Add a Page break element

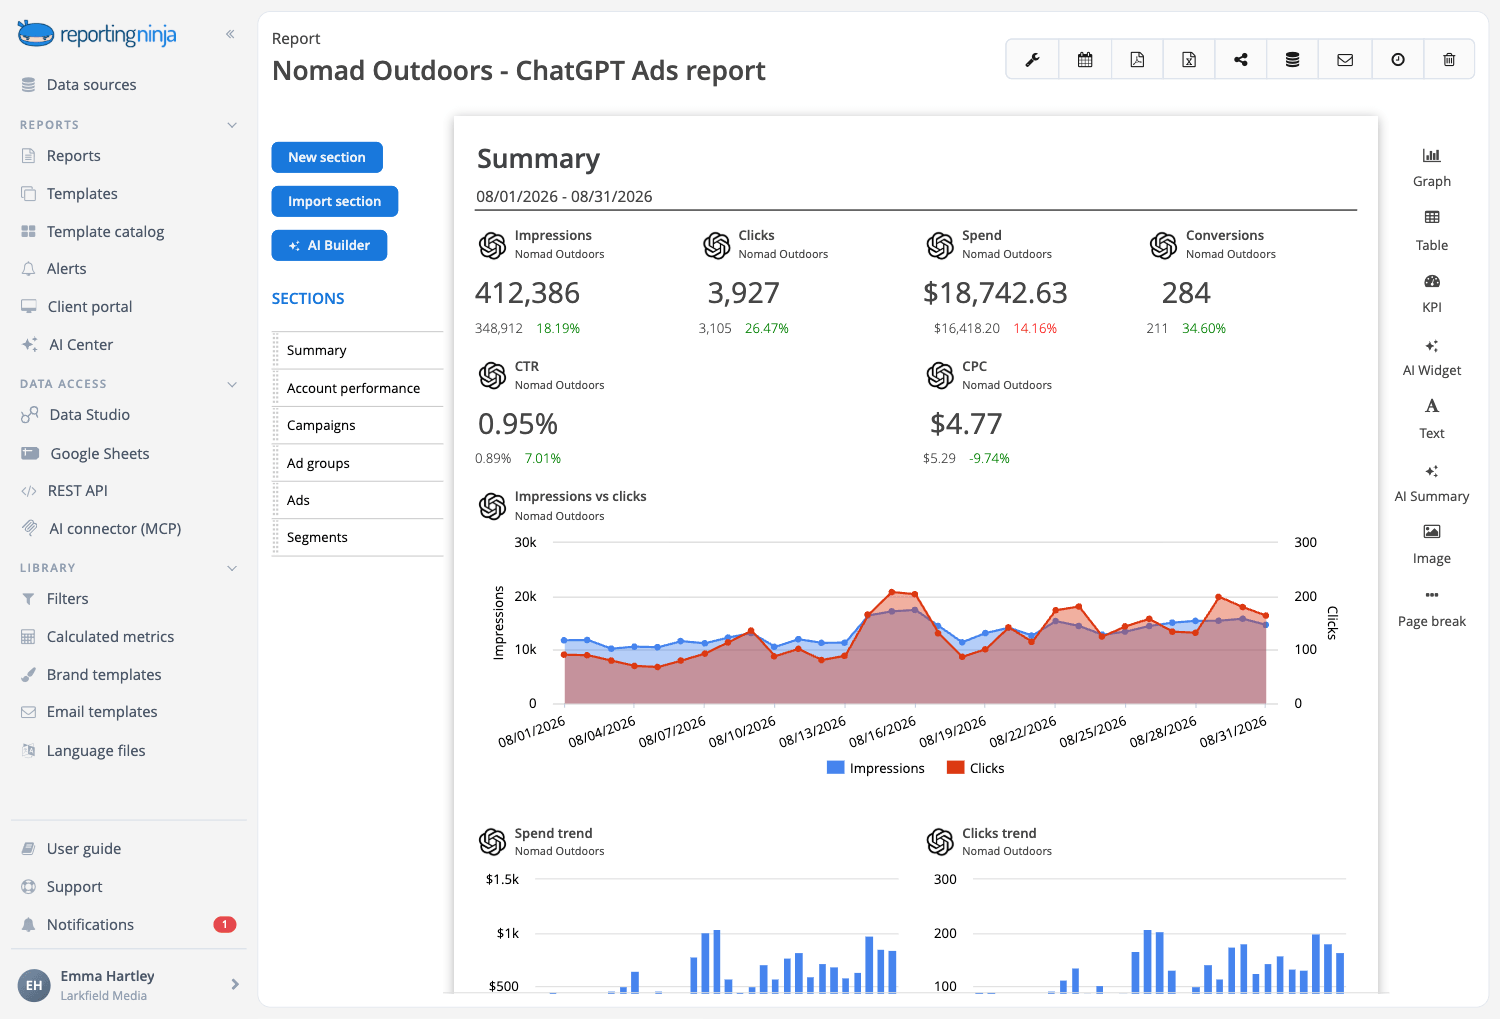click(1432, 607)
